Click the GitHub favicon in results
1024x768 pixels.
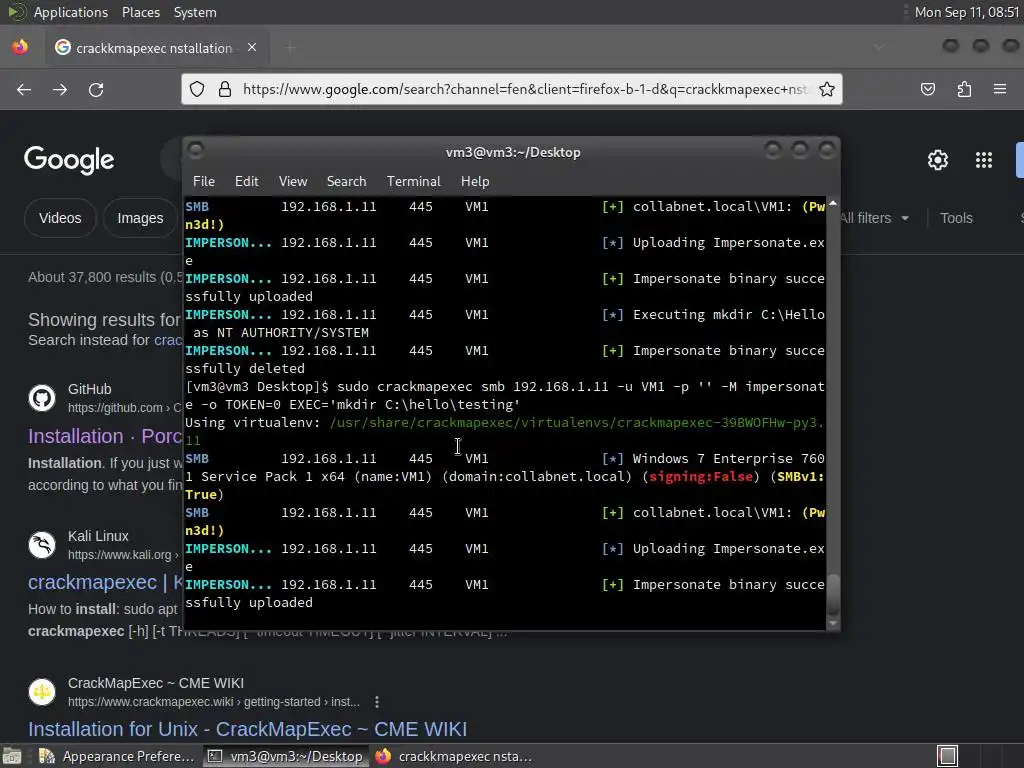(42, 398)
